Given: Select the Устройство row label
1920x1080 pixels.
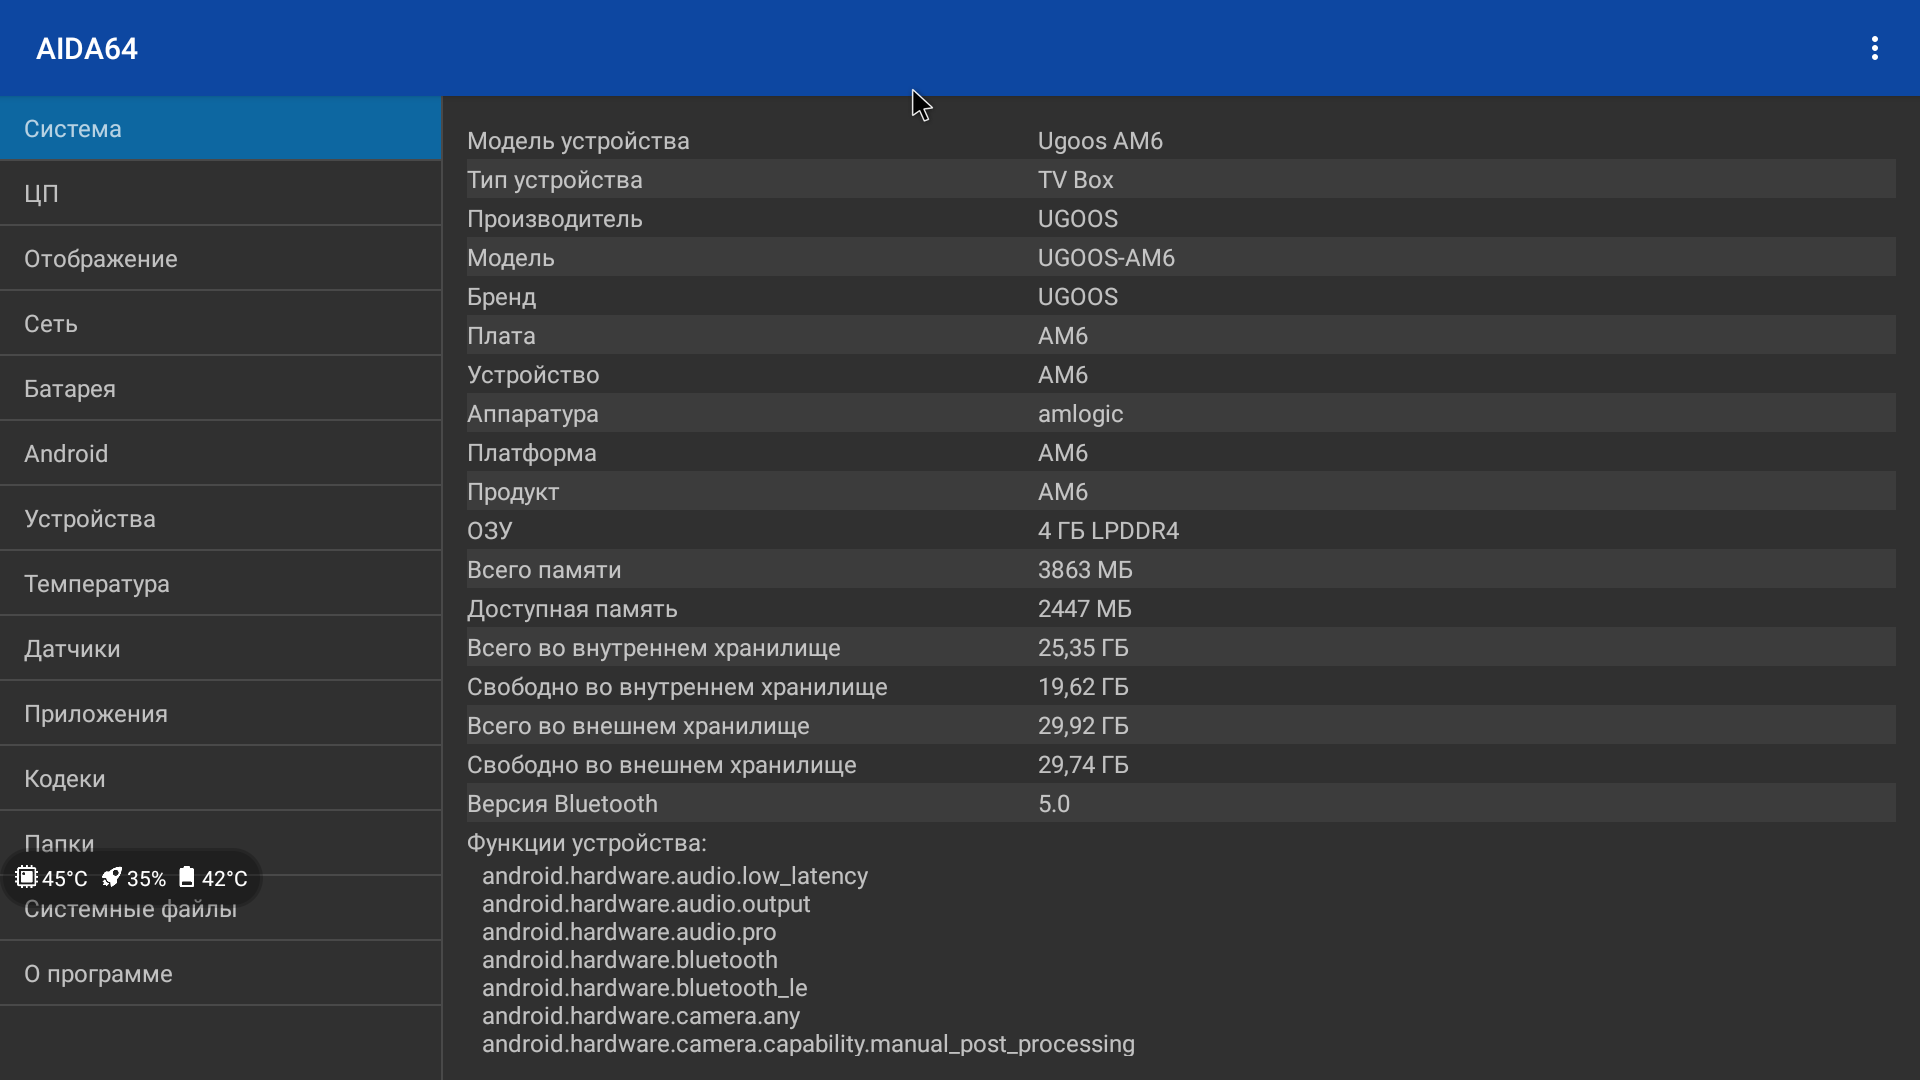Looking at the screenshot, I should click(533, 375).
